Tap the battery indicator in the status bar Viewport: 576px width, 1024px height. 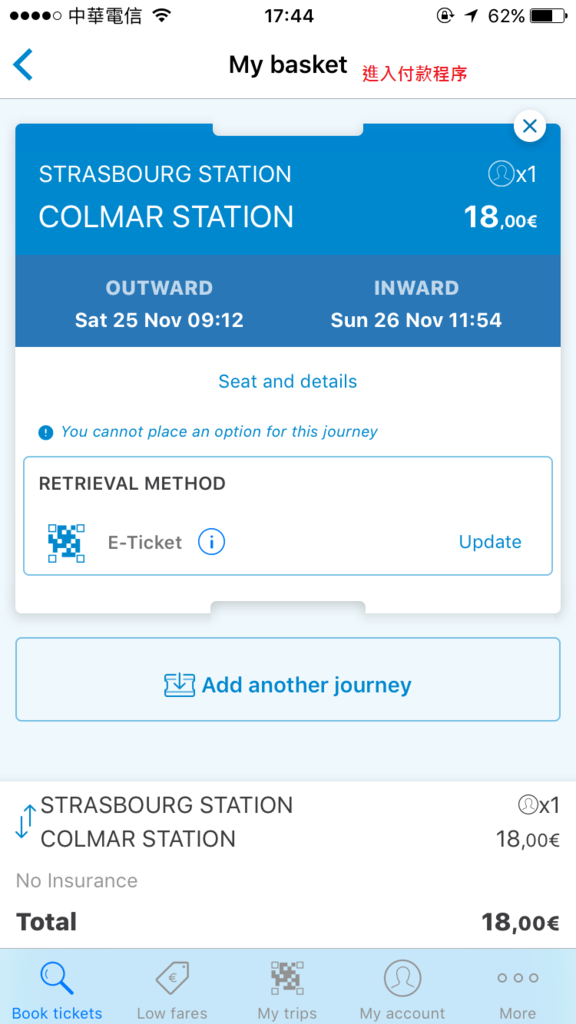coord(549,16)
